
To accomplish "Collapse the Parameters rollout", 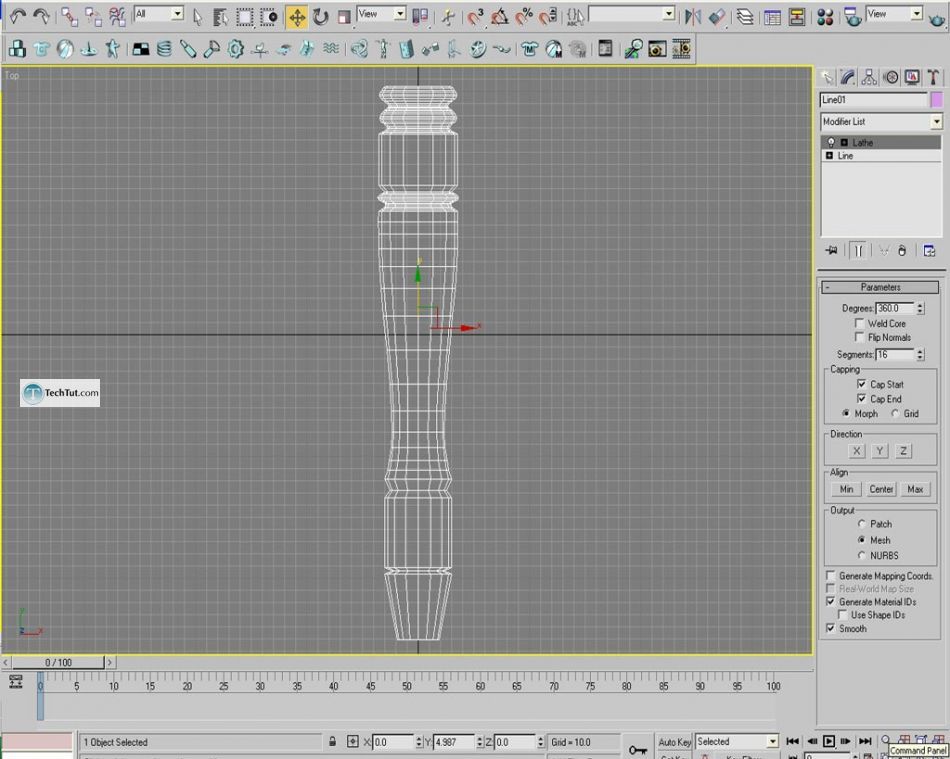I will coord(880,287).
